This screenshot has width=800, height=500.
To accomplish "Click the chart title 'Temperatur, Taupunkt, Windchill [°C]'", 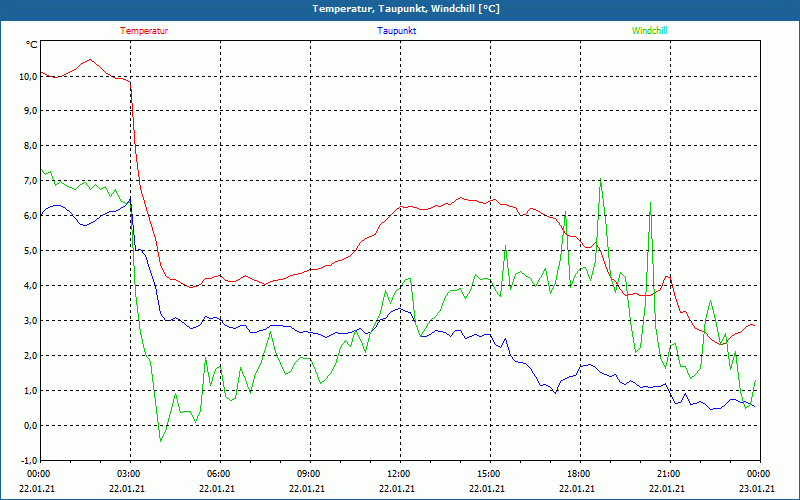I will [406, 9].
